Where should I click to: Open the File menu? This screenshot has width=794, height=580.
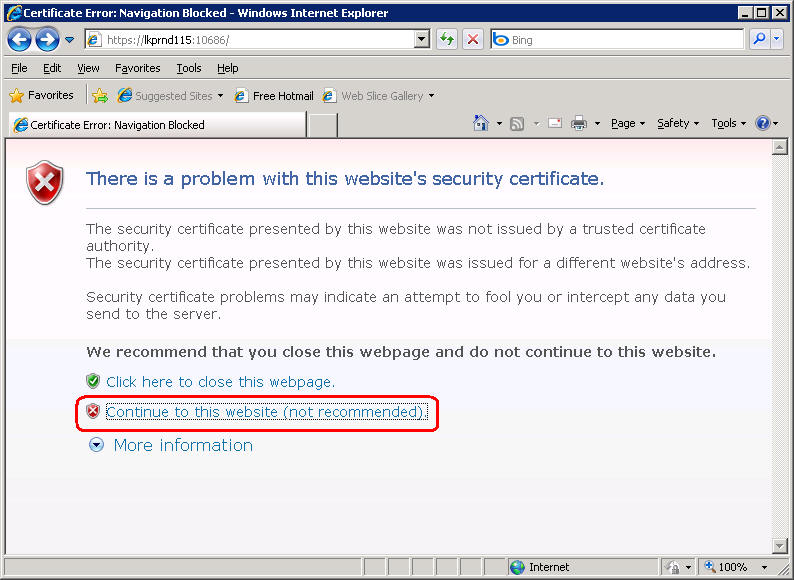(x=19, y=68)
